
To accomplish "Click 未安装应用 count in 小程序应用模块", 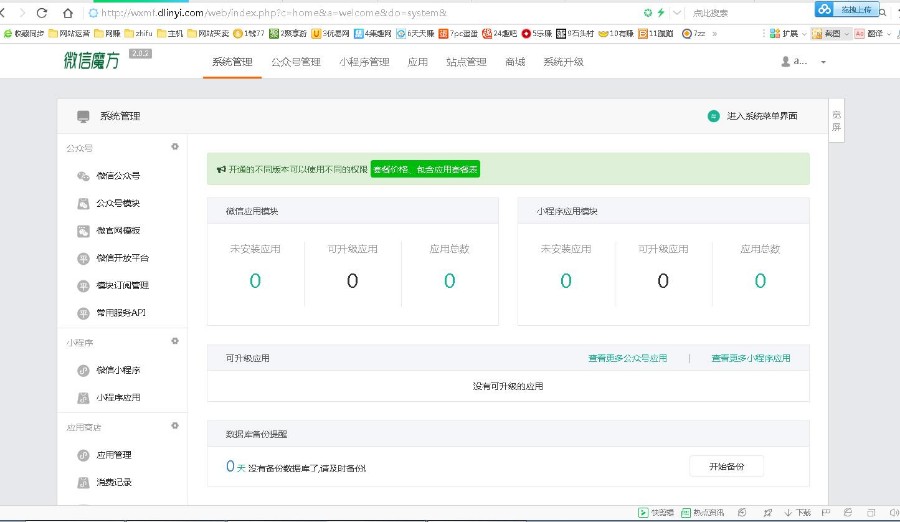I will 566,281.
